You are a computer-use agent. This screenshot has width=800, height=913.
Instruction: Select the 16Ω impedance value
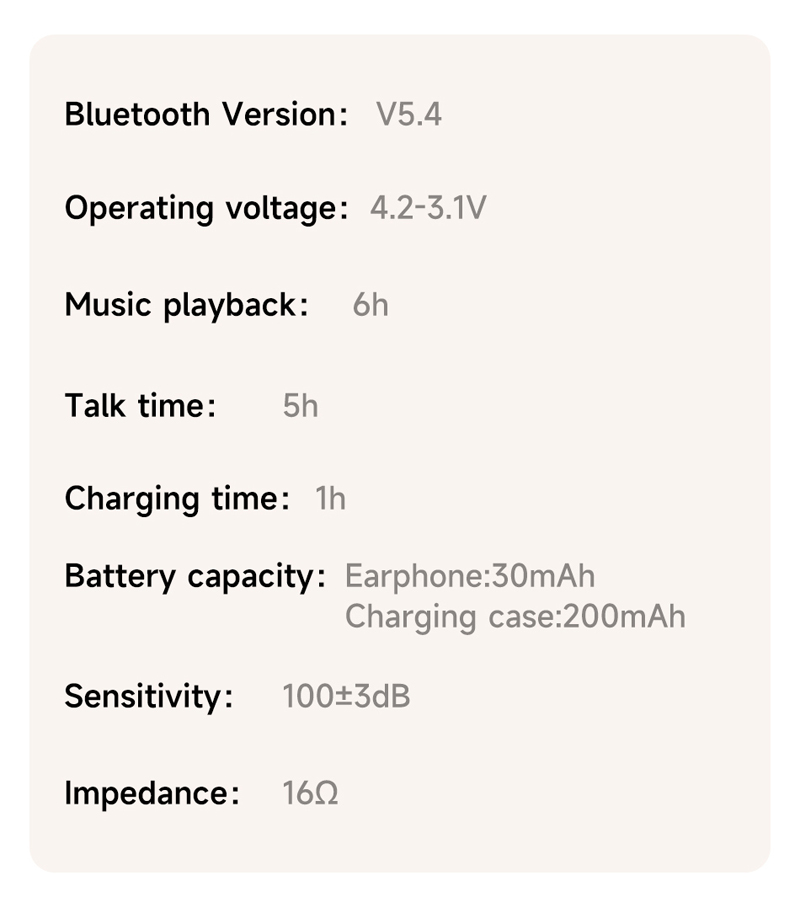pyautogui.click(x=310, y=794)
